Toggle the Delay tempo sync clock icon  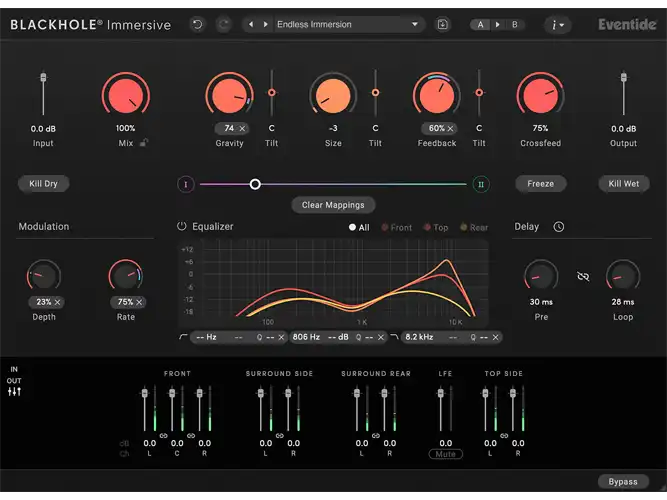(x=559, y=227)
